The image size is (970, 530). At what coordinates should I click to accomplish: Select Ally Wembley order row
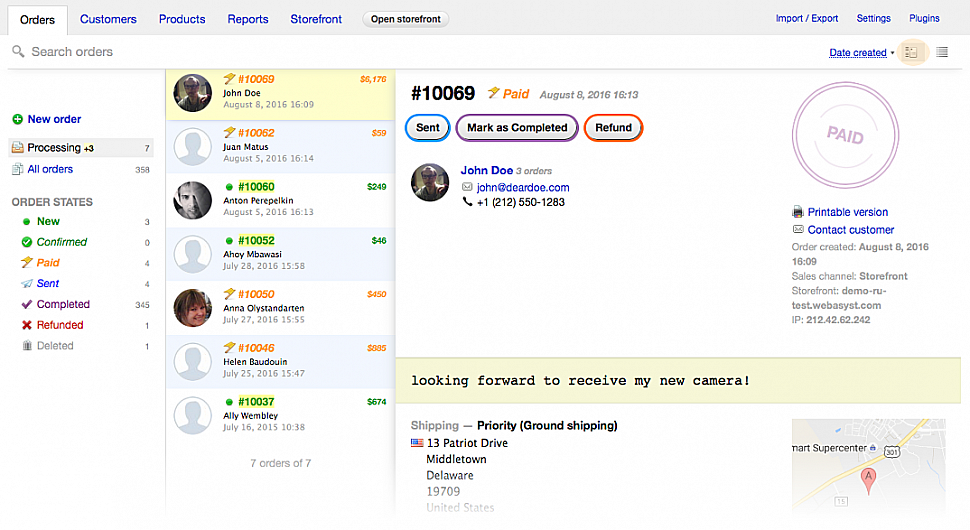(280, 416)
